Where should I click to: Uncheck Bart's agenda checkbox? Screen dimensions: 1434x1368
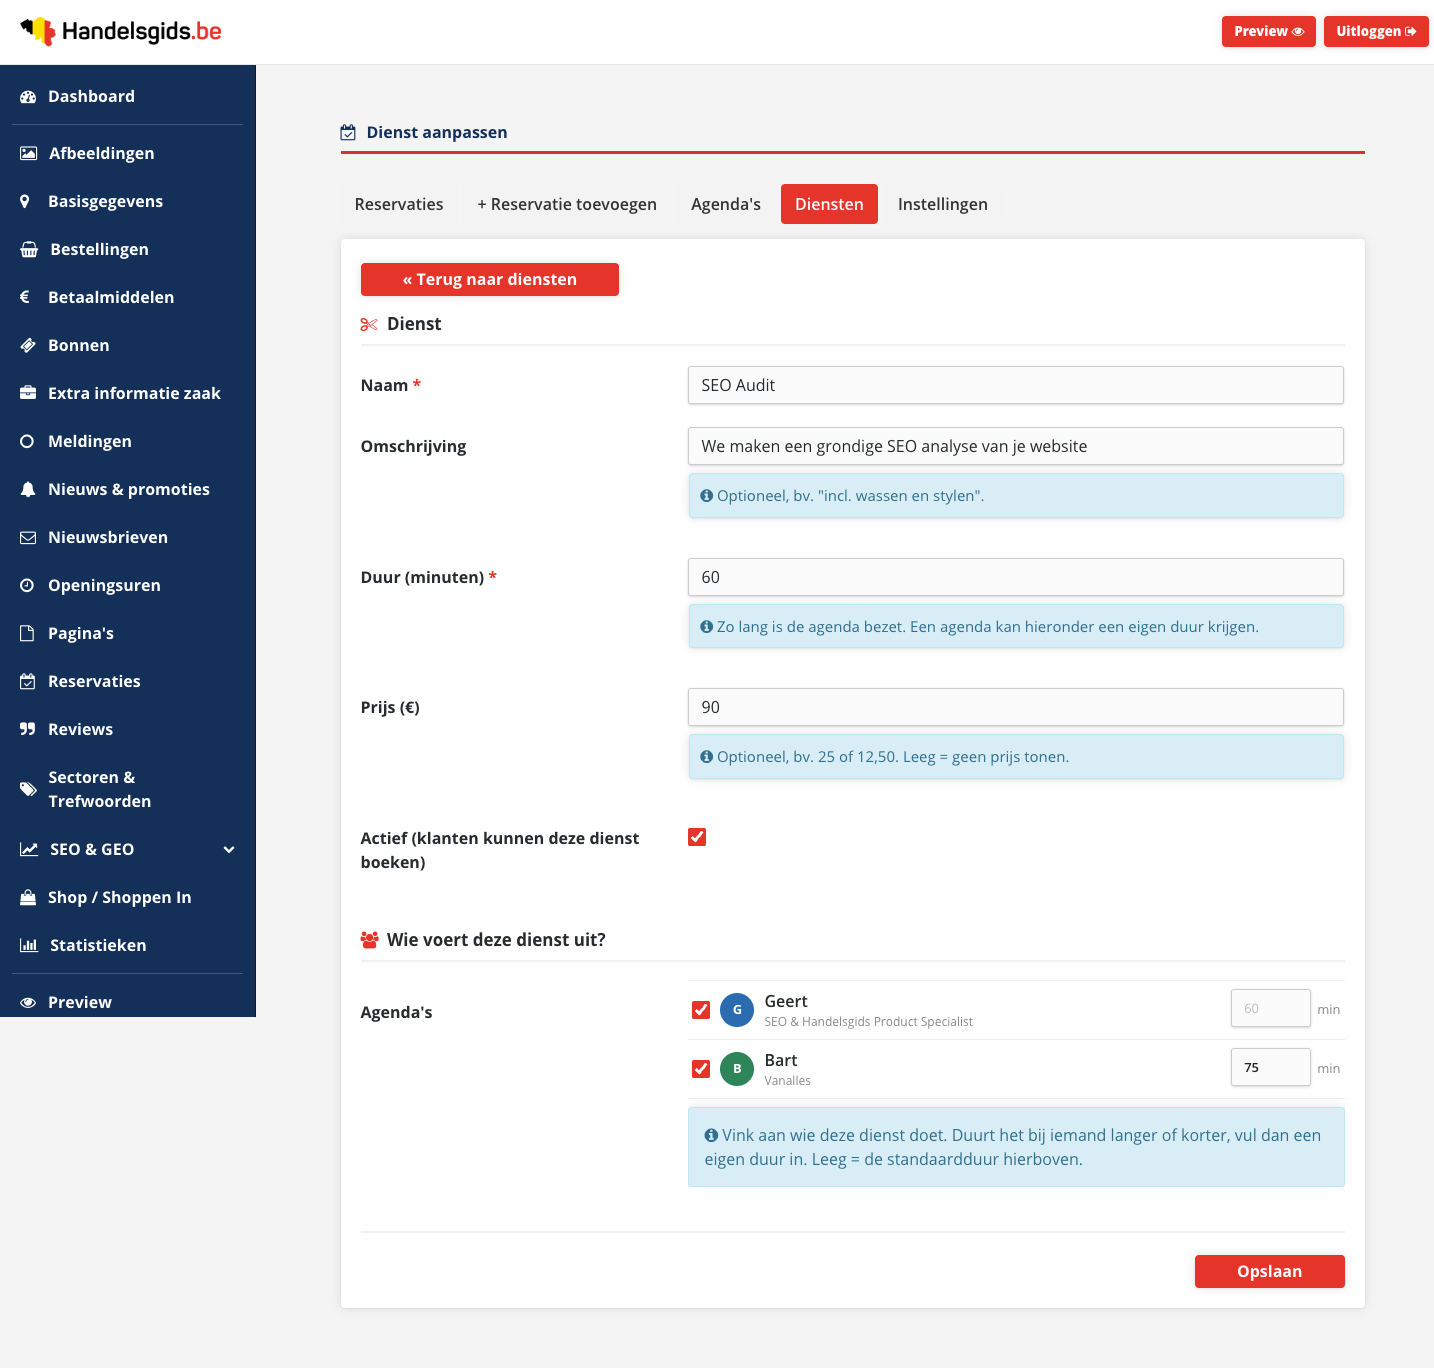(x=701, y=1069)
